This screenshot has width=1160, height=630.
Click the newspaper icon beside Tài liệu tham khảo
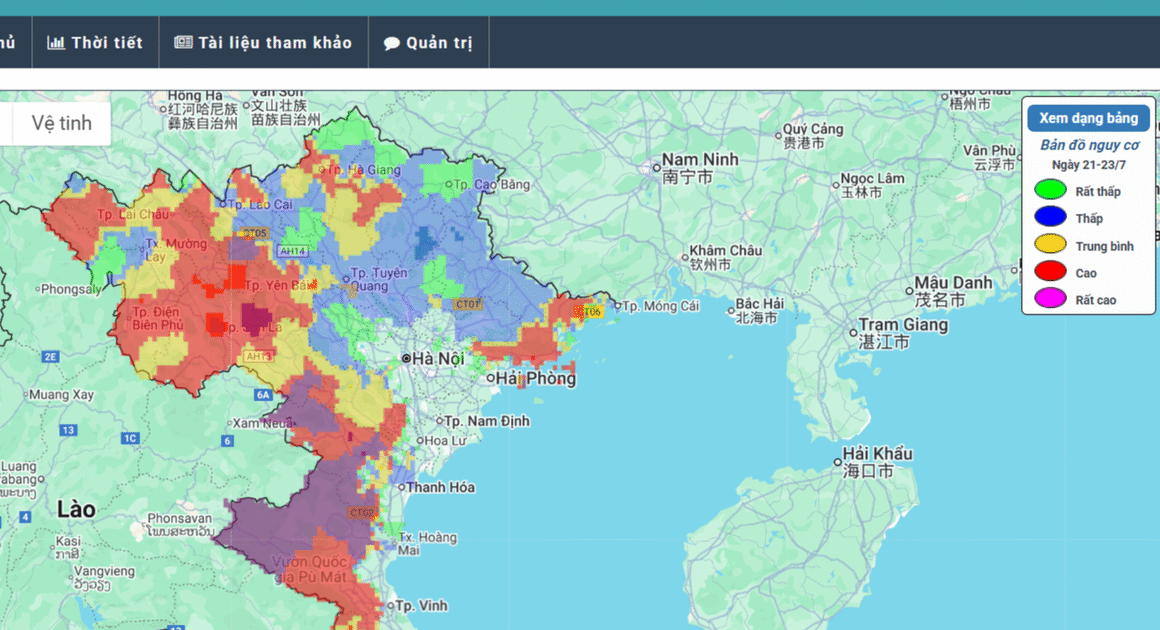pyautogui.click(x=183, y=43)
